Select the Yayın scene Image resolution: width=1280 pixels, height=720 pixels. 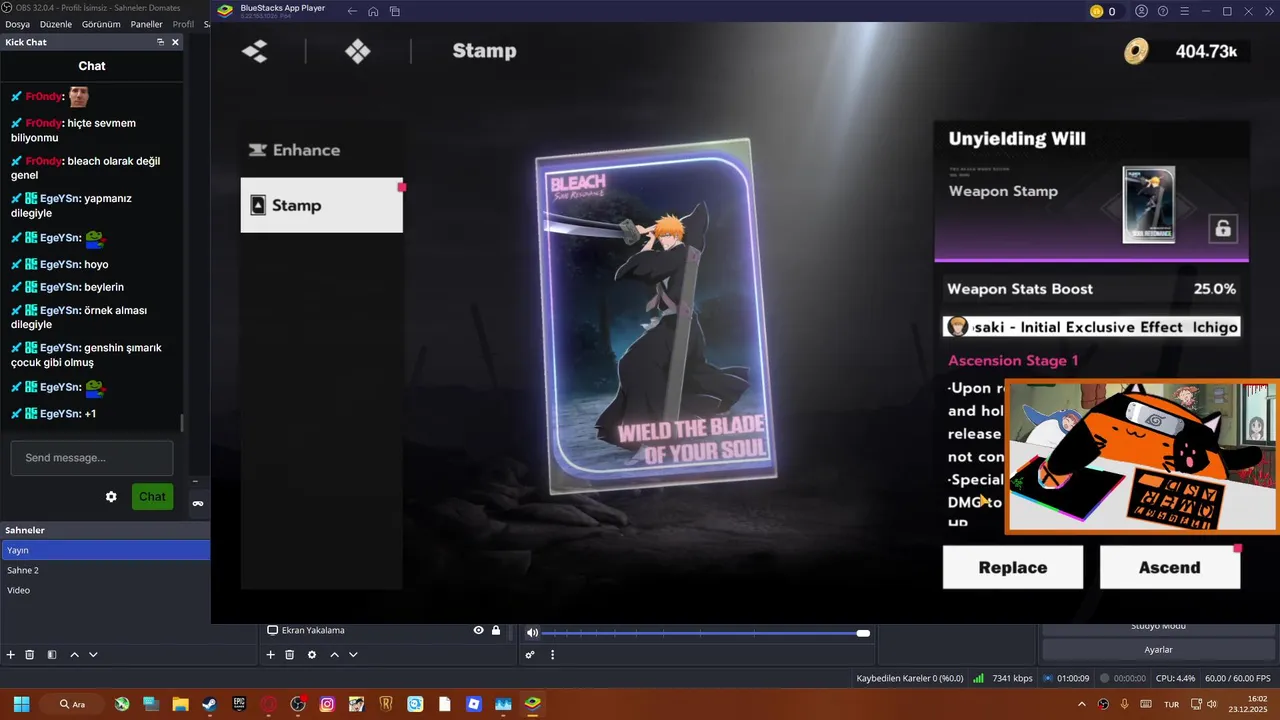105,550
